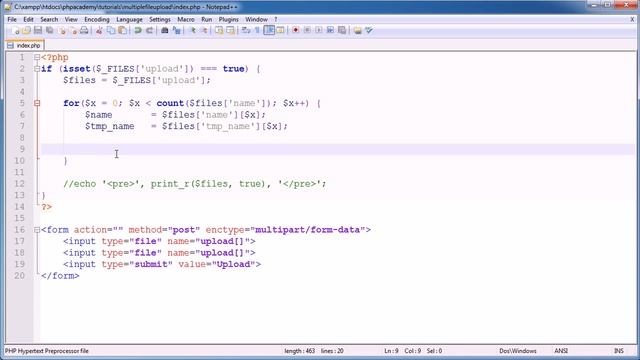
Task: Open the ? help menu
Action: point(276,19)
